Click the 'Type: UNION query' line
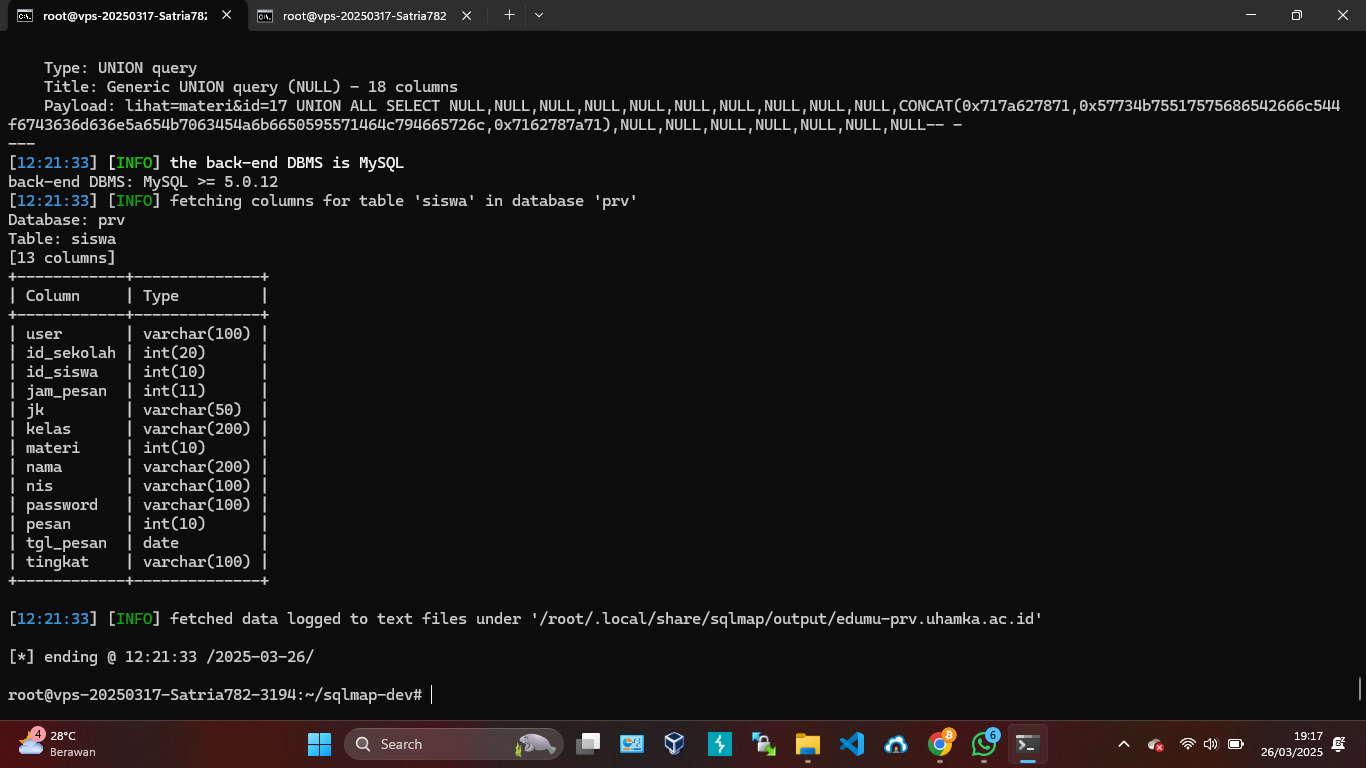Image resolution: width=1366 pixels, height=768 pixels. tap(120, 68)
